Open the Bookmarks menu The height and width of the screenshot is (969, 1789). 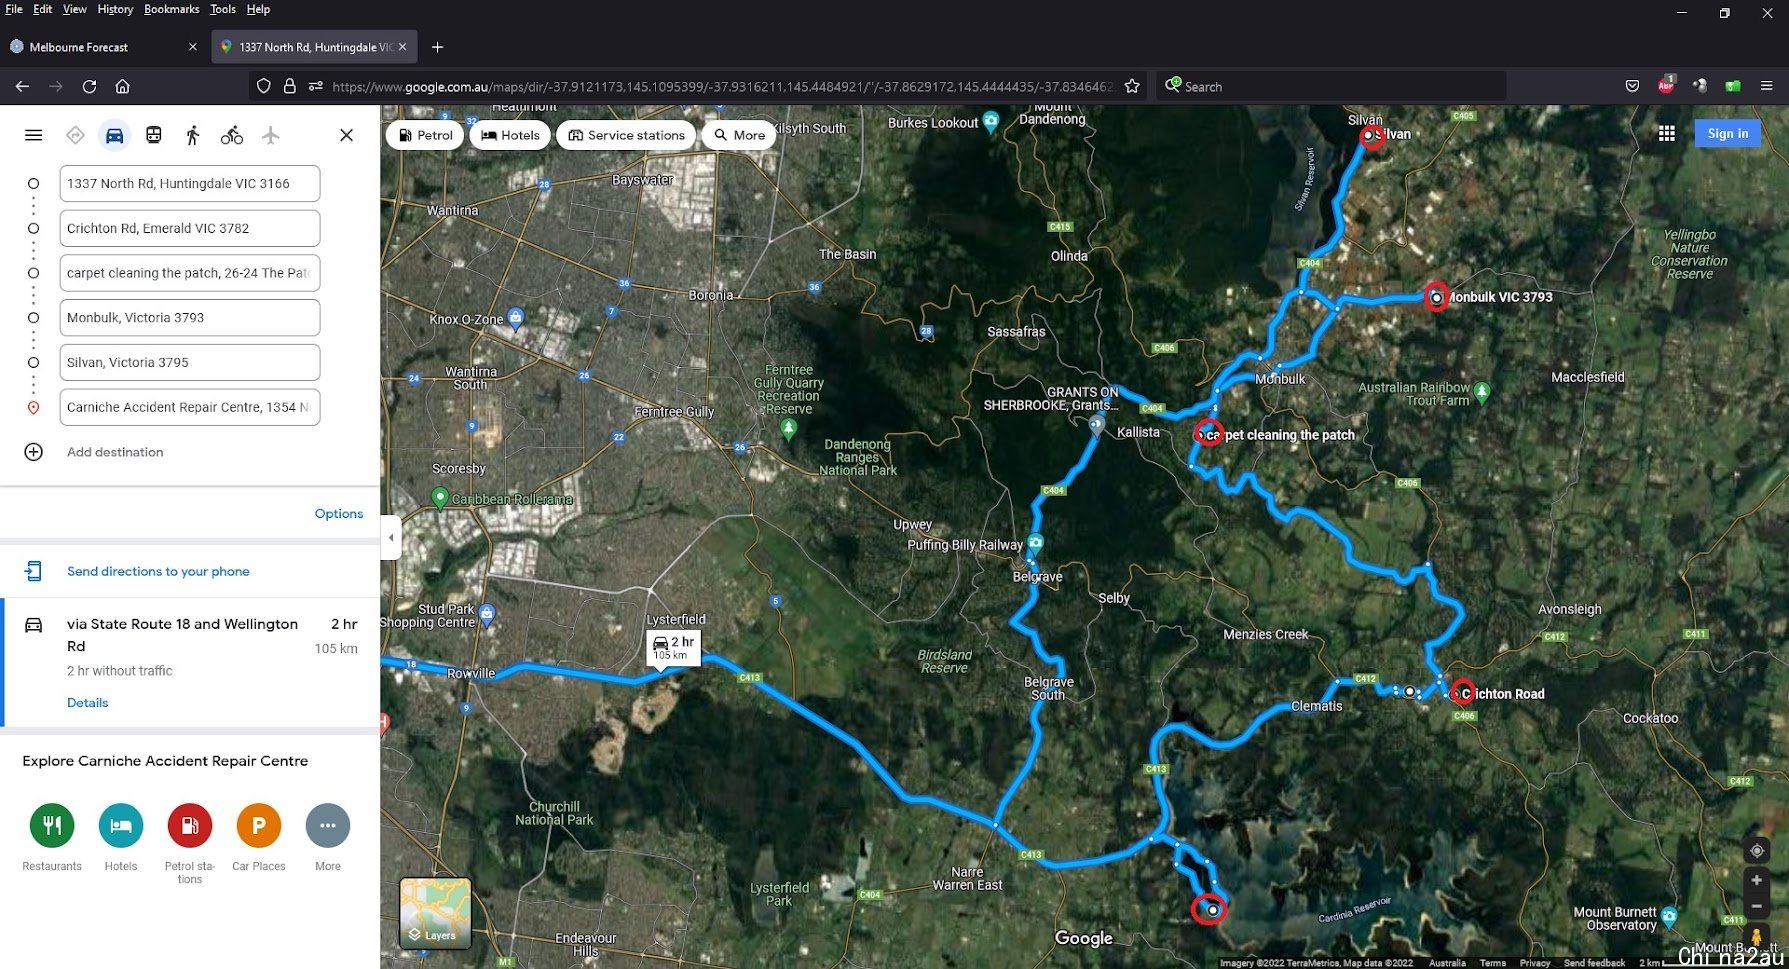click(x=172, y=9)
